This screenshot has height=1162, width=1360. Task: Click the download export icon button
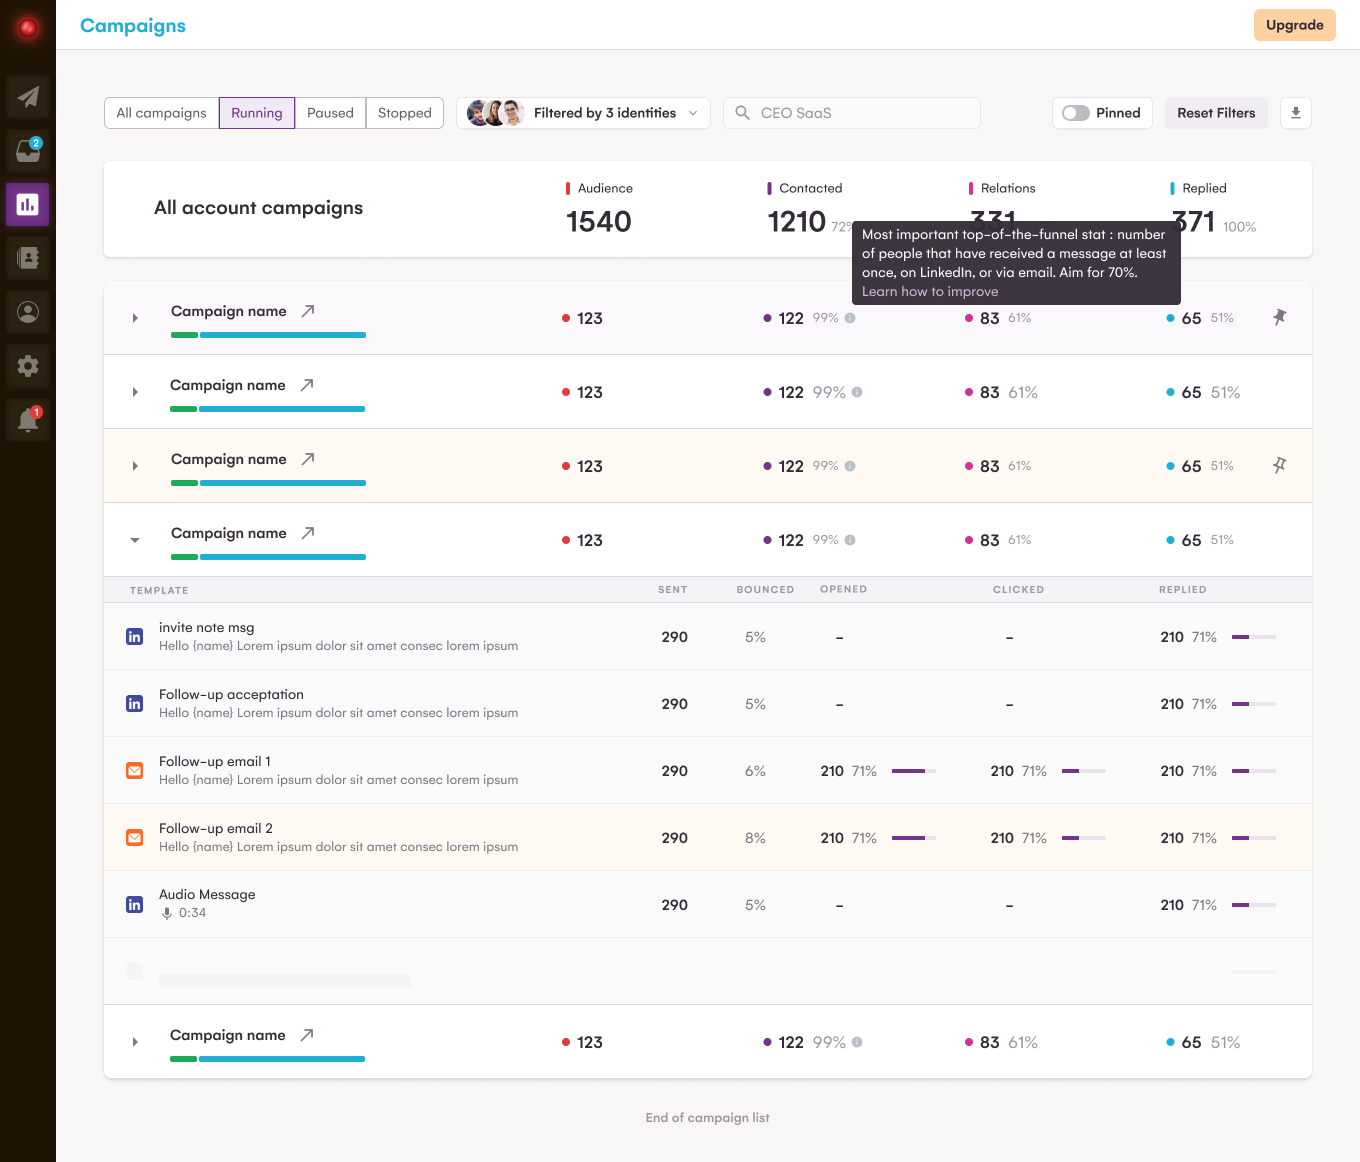click(x=1296, y=113)
